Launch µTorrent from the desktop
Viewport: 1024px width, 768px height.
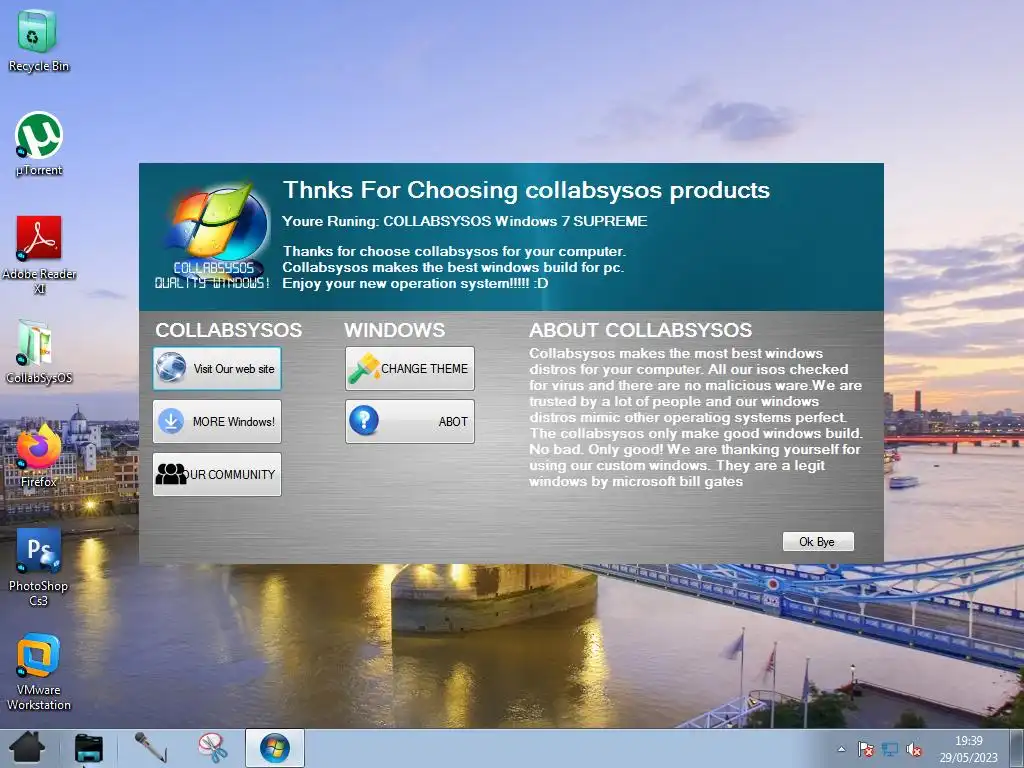click(39, 144)
